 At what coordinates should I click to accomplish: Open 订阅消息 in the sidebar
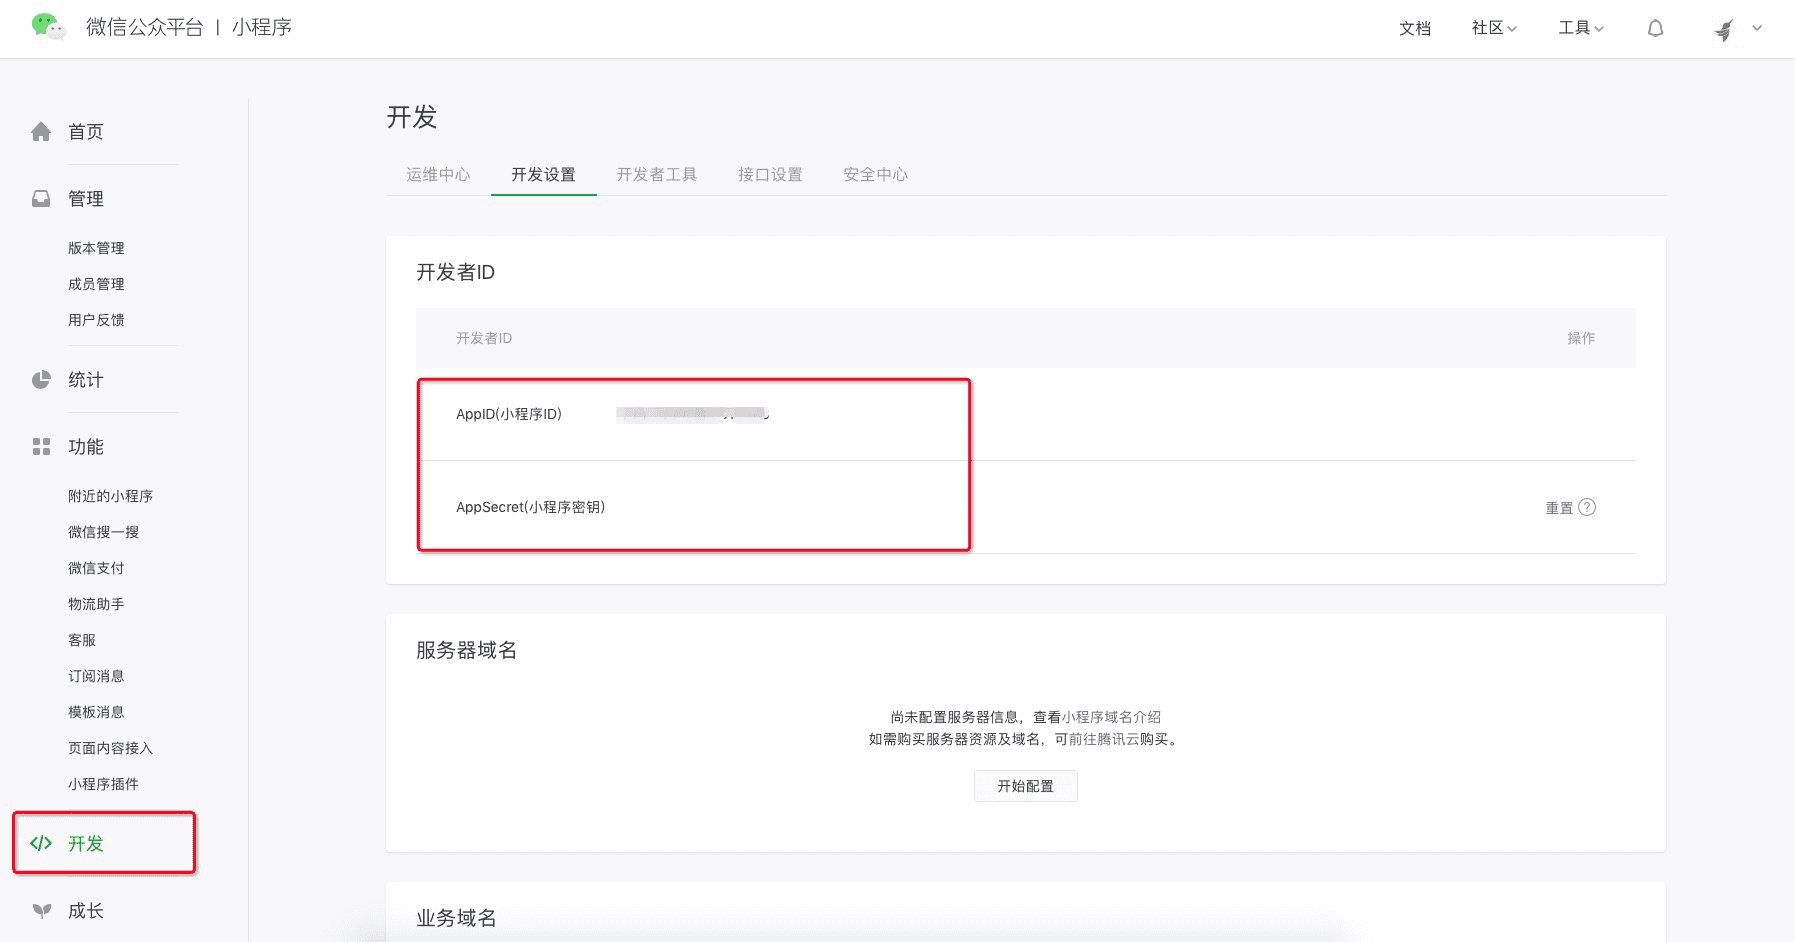(x=96, y=676)
